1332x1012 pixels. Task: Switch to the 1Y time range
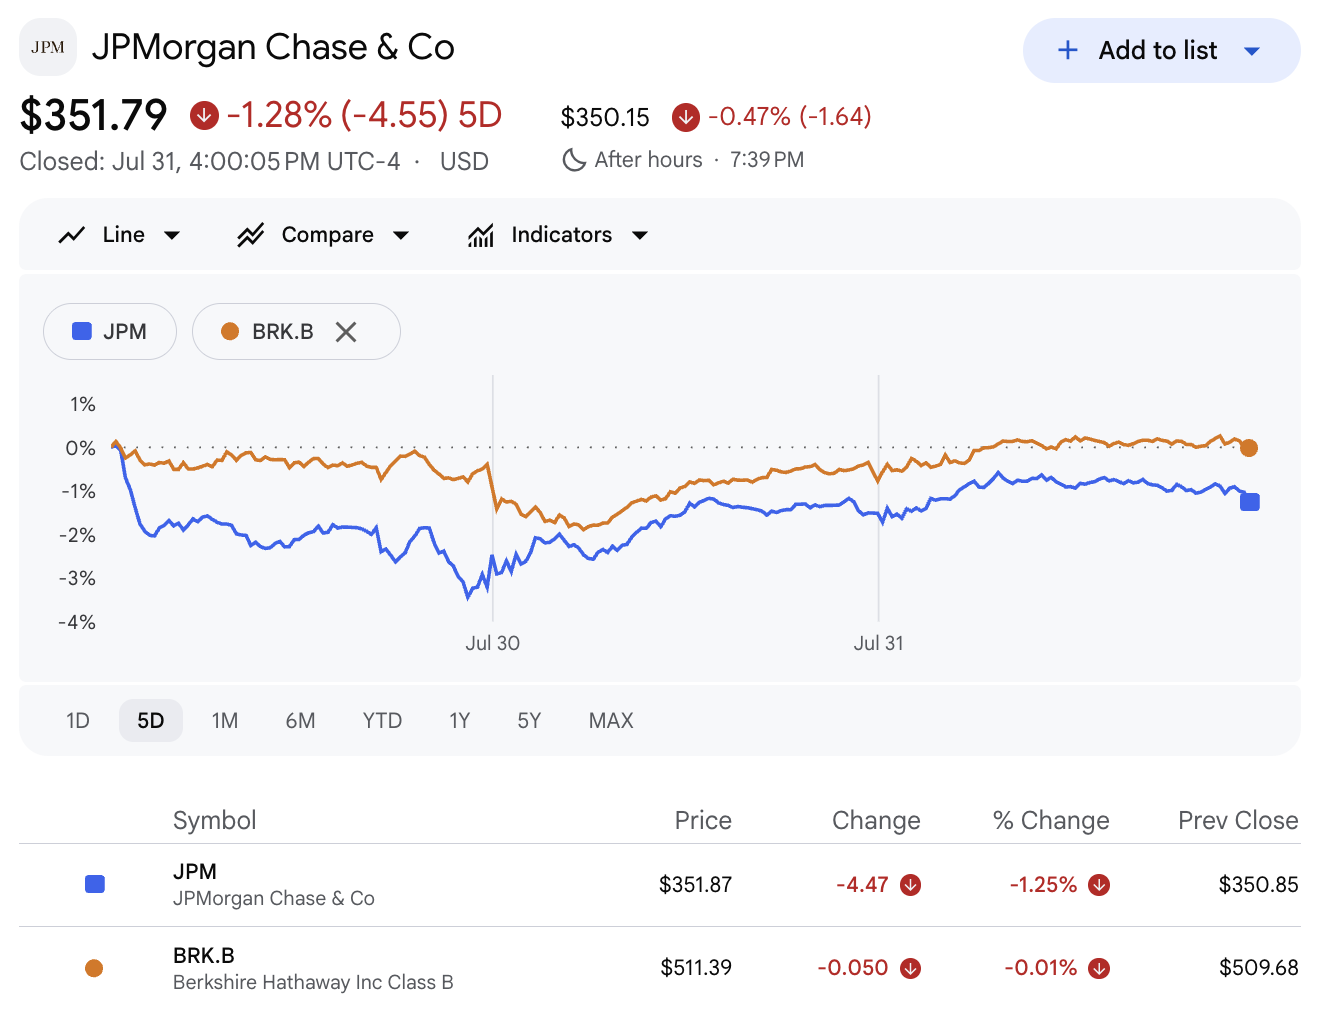click(460, 721)
